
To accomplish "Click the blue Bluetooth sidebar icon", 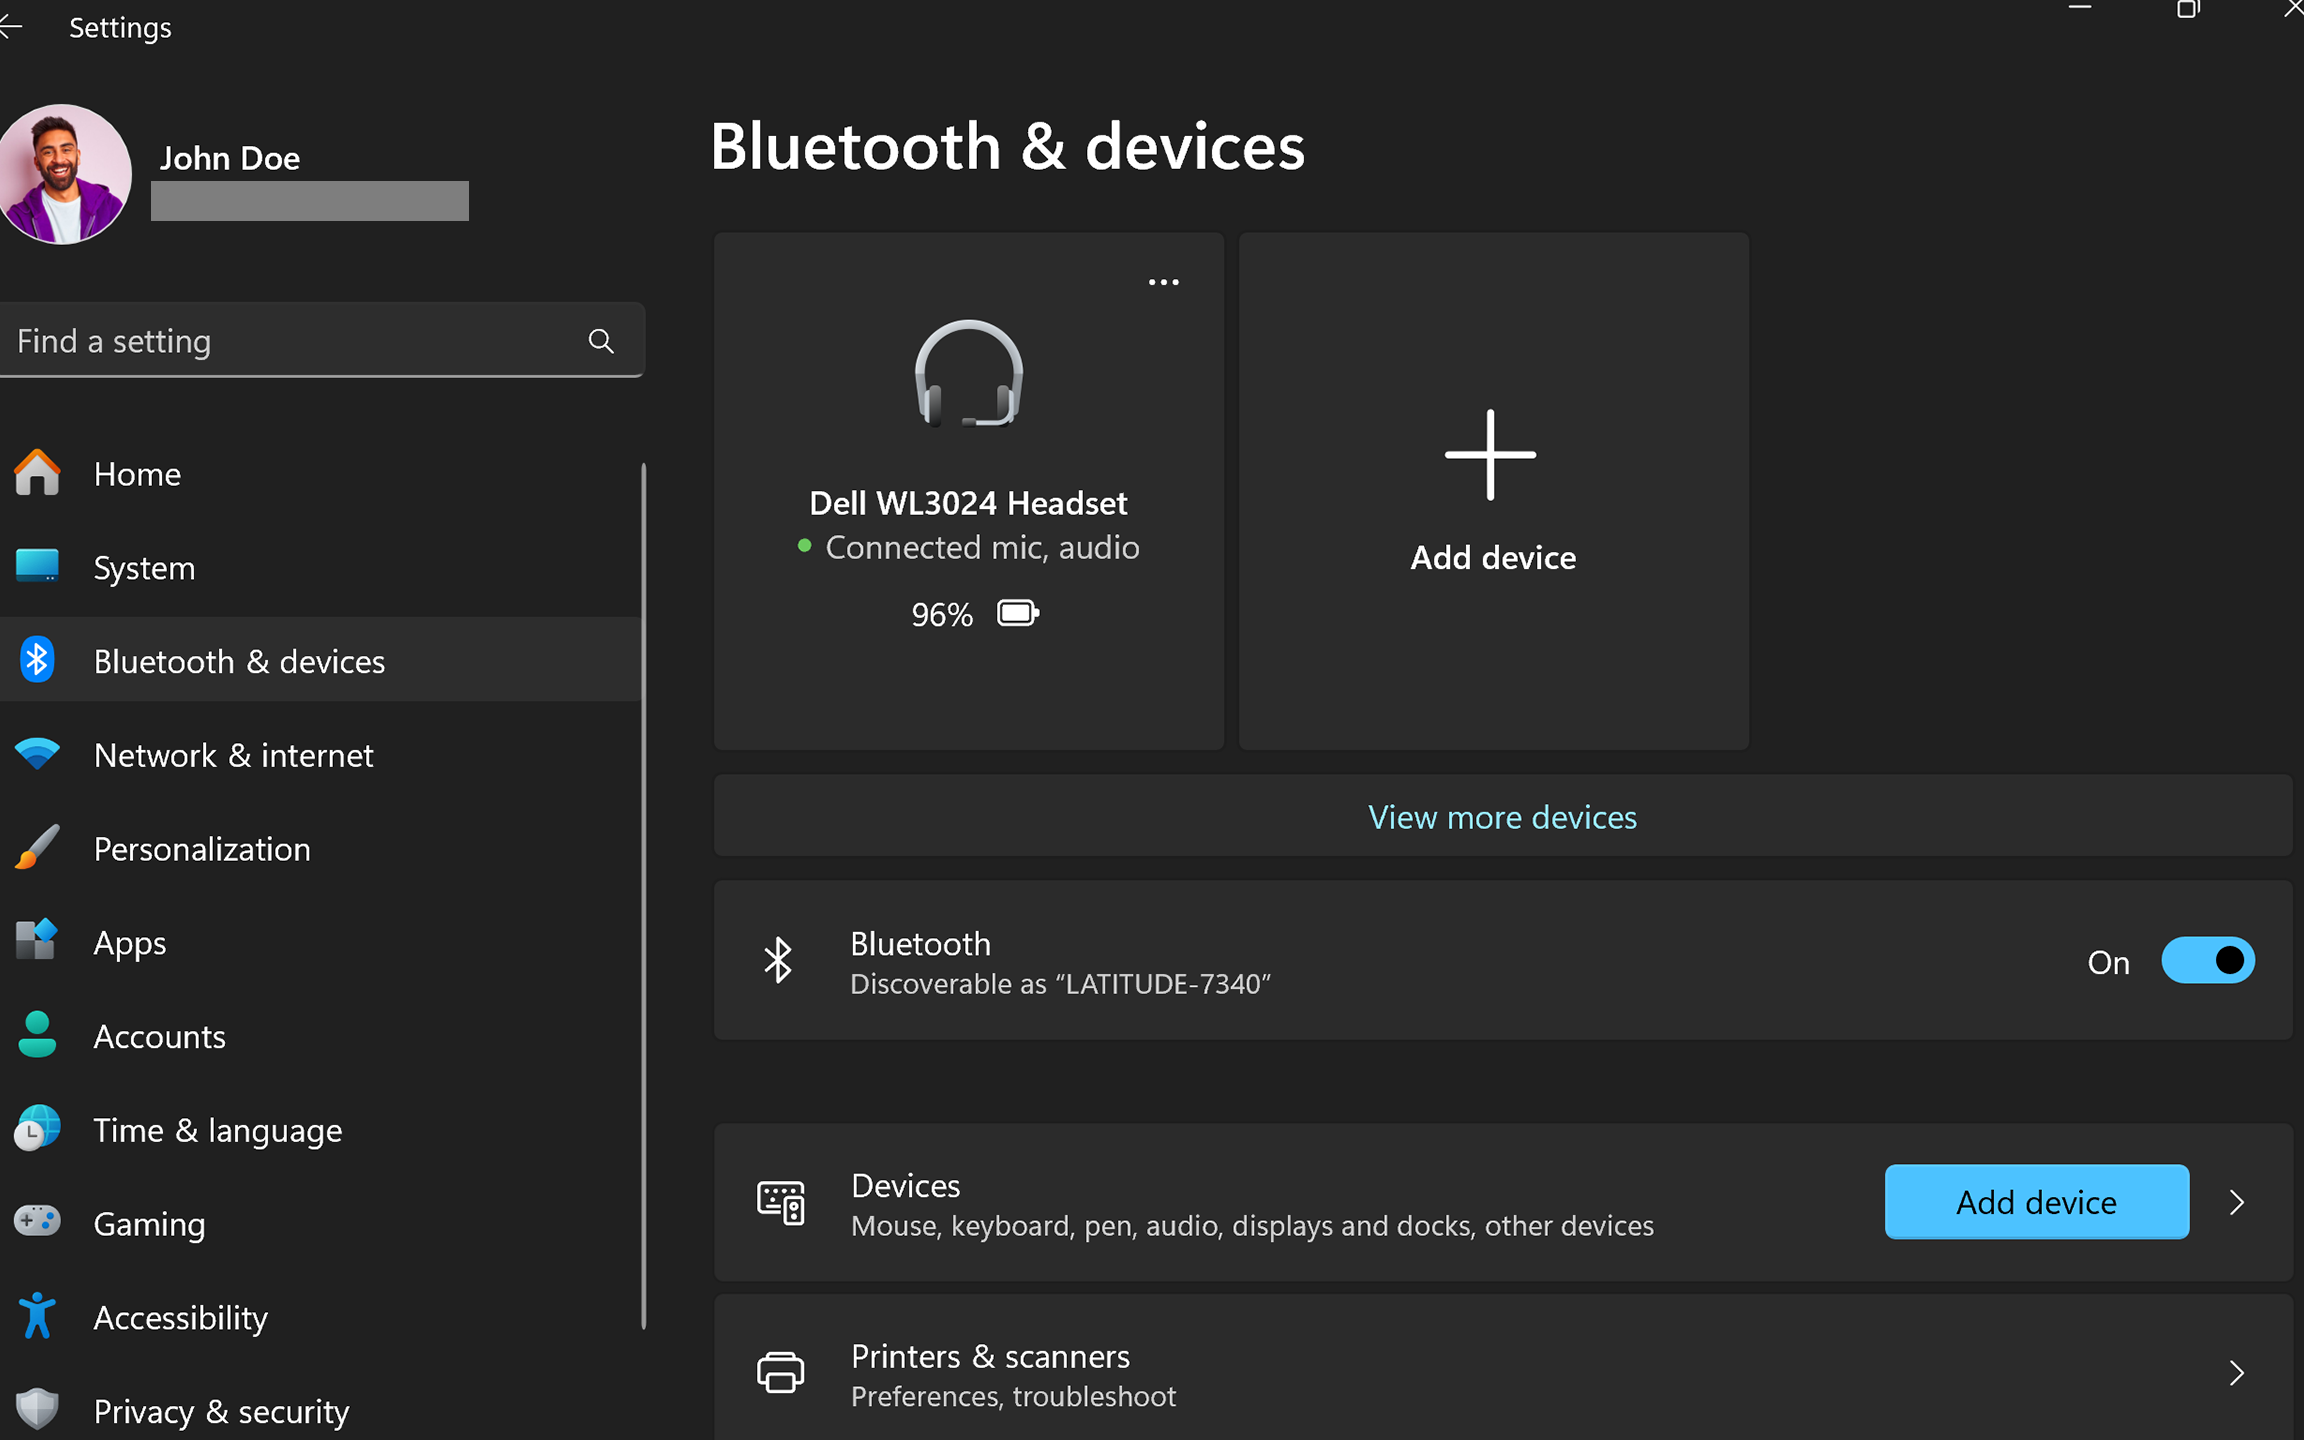I will pyautogui.click(x=37, y=660).
